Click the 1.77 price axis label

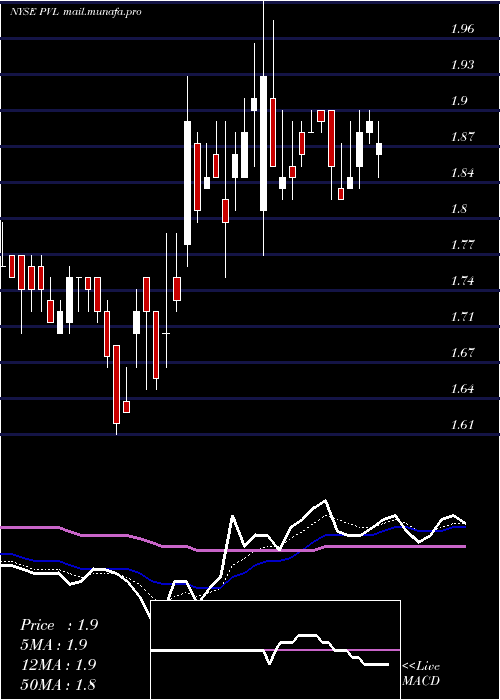tap(462, 245)
